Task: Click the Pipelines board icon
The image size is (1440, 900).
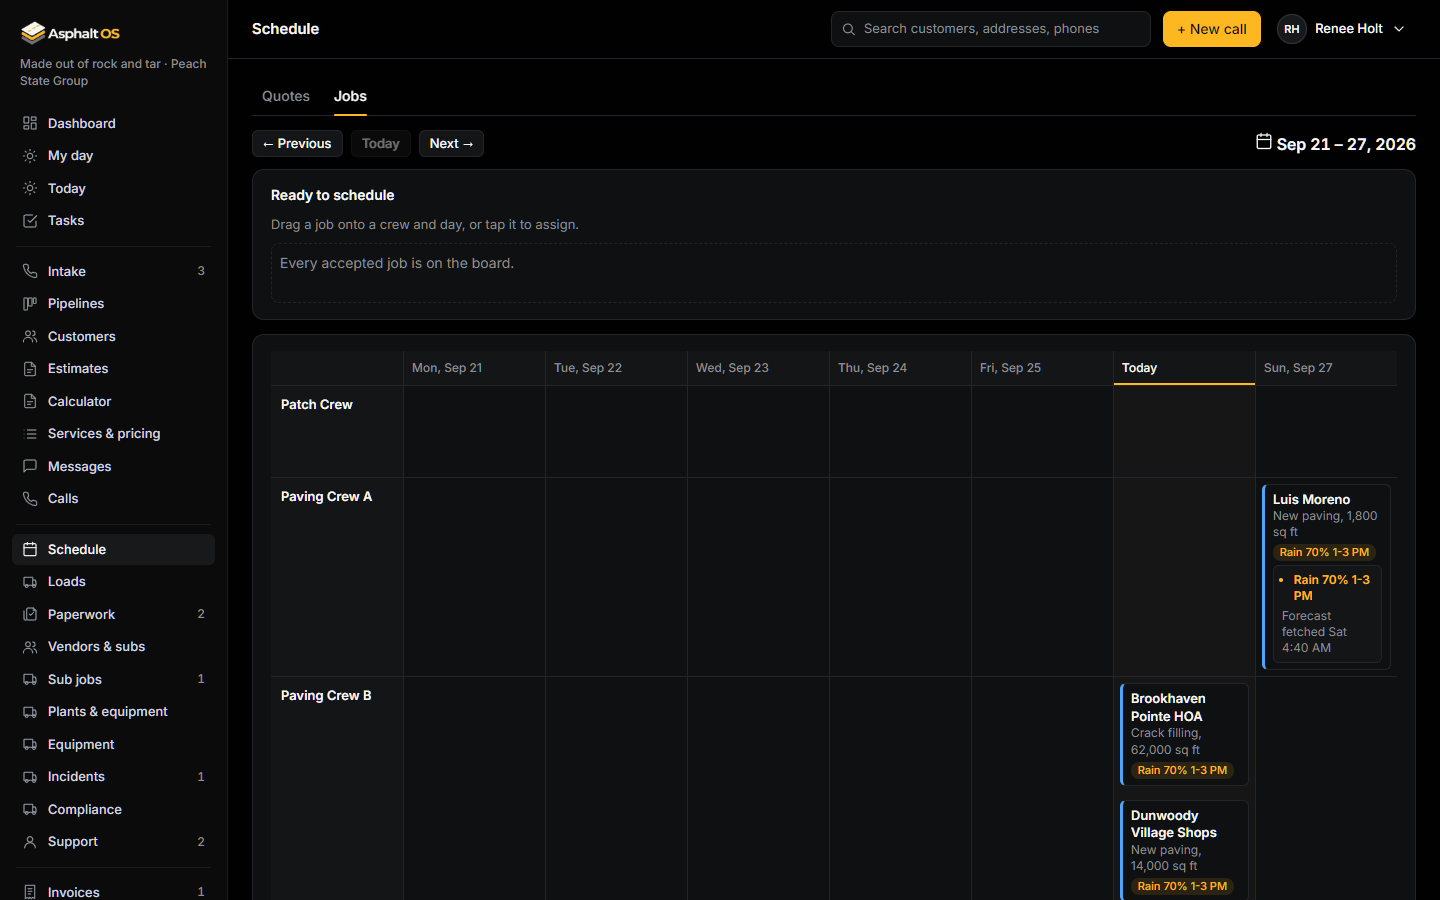Action: [30, 304]
